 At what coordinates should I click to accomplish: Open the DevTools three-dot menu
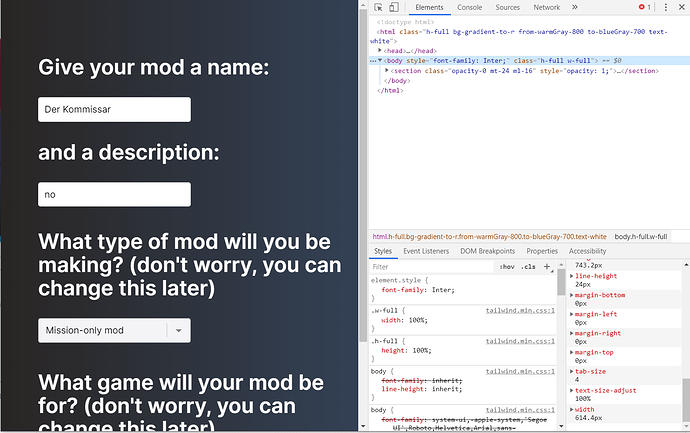[x=665, y=7]
